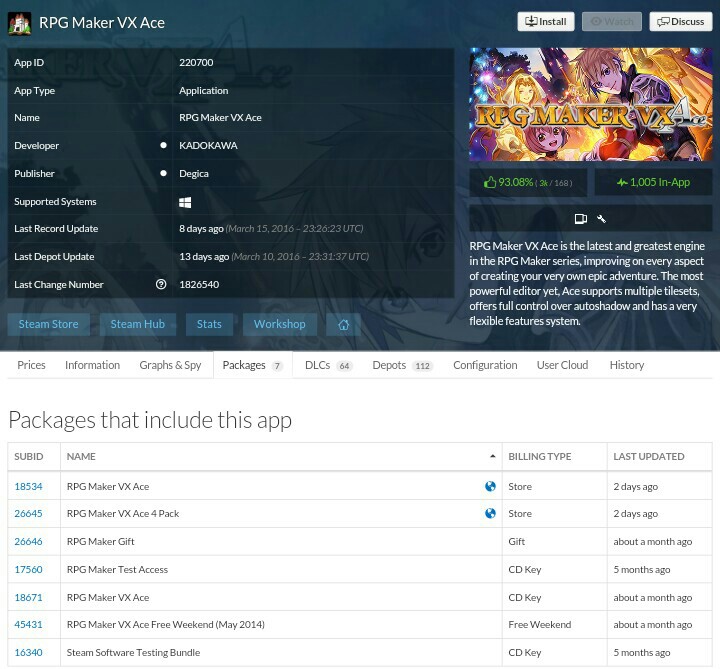This screenshot has width=720, height=669.
Task: Click the DLCs count badge 64
Action: click(x=344, y=366)
